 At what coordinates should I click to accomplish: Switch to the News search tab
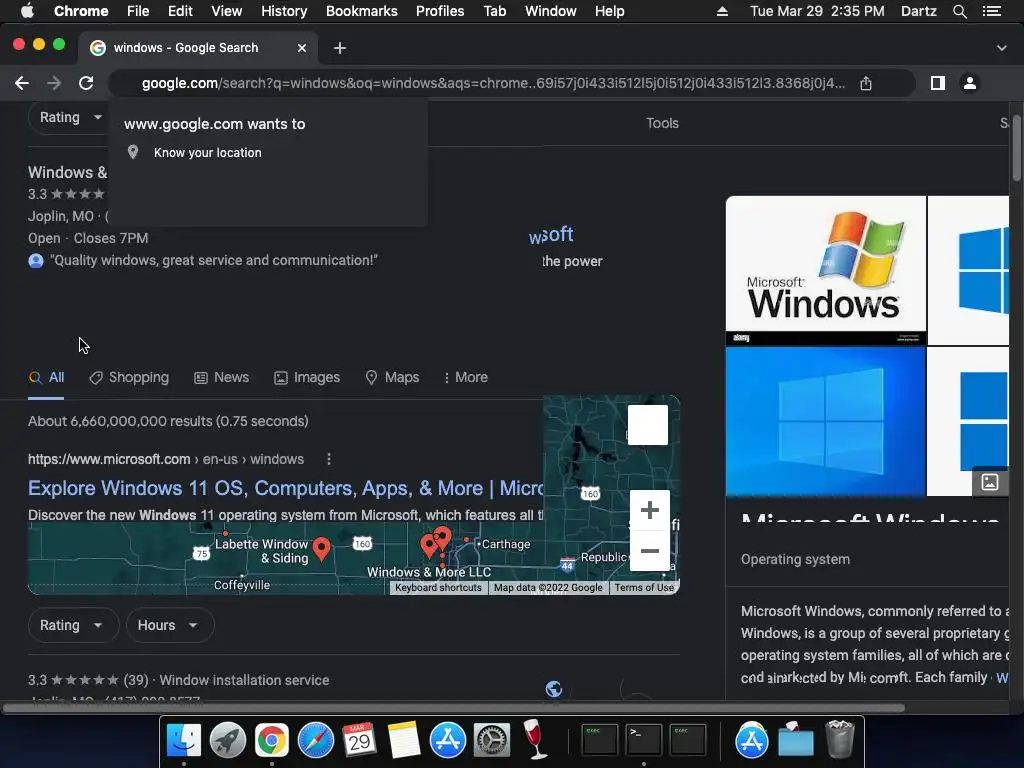(x=222, y=377)
